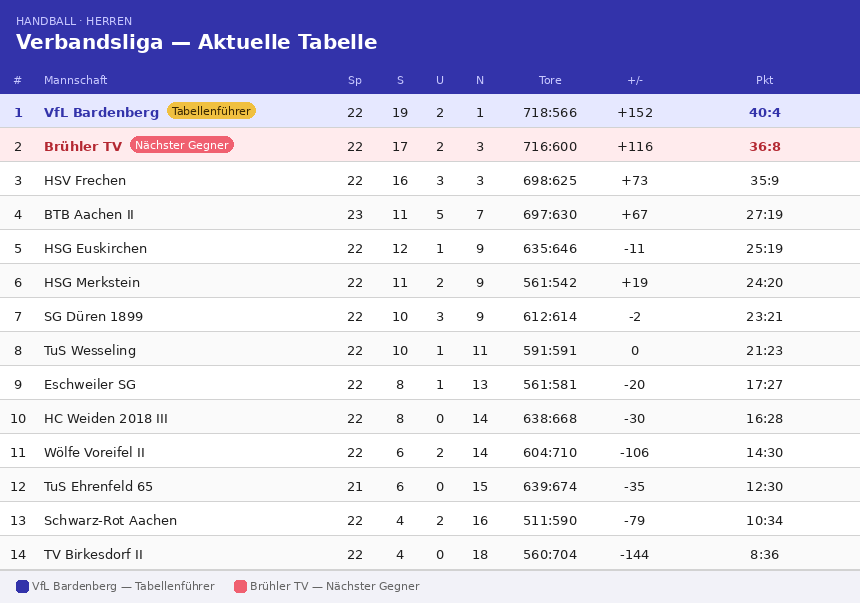The height and width of the screenshot is (606, 860).
Task: Click the blue VfL Bardenberg legend swatch
Action: click(22, 587)
